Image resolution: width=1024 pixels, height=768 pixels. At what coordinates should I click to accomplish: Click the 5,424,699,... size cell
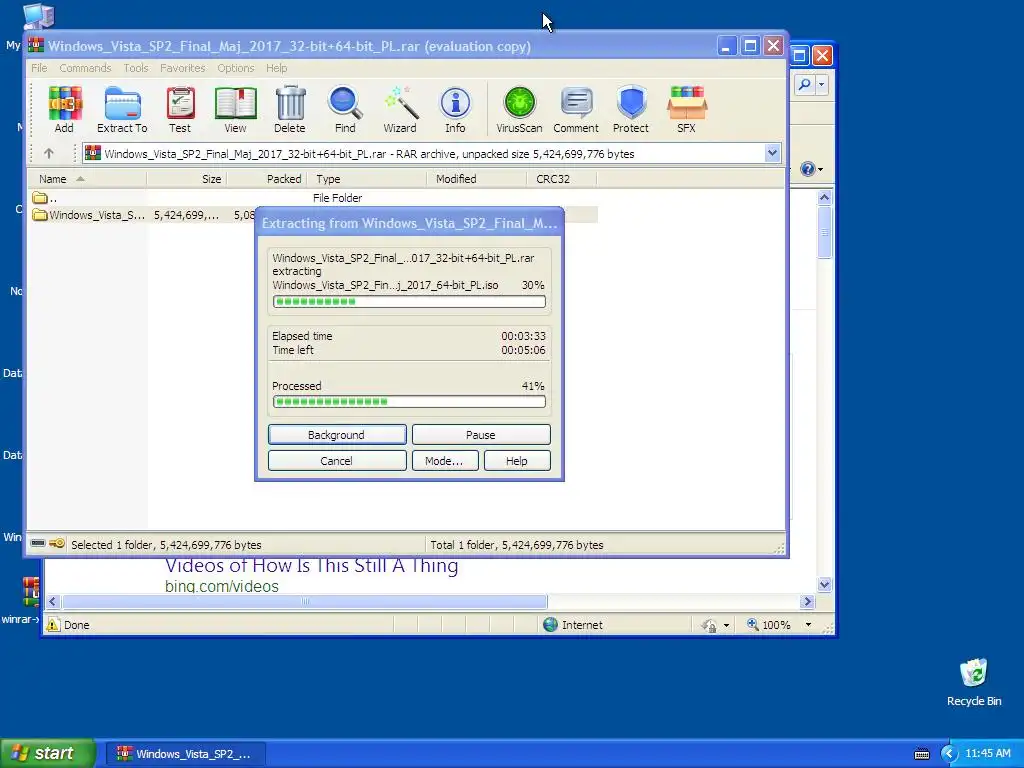click(x=187, y=215)
